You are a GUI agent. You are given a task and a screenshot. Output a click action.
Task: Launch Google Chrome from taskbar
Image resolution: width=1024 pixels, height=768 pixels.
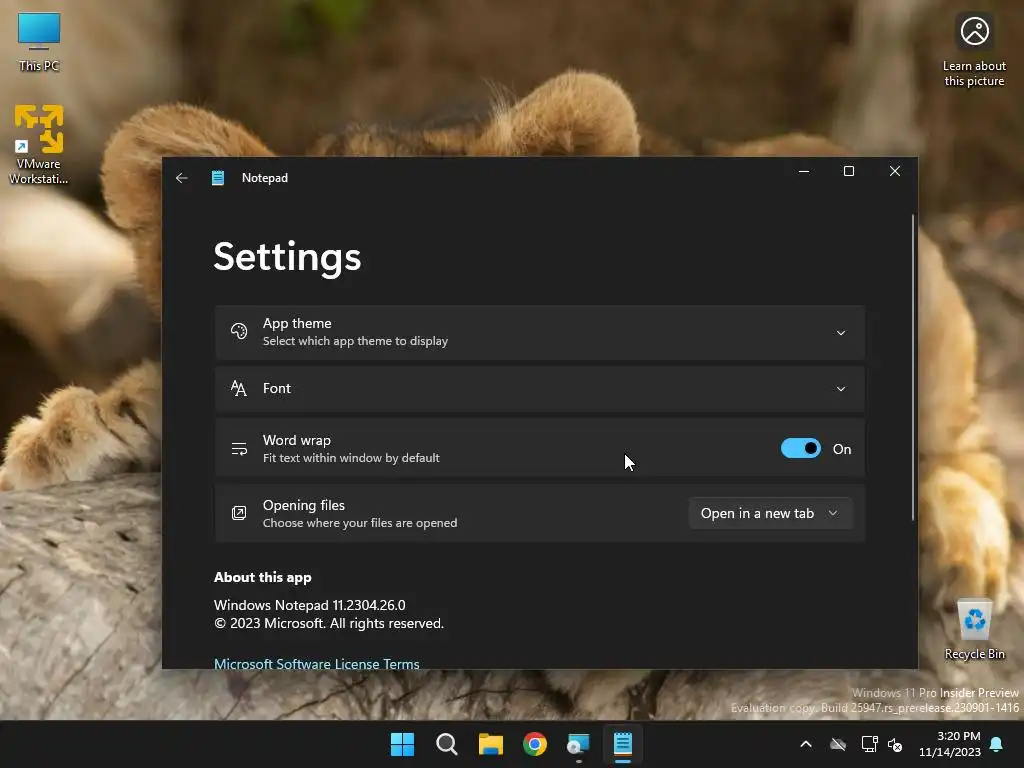click(535, 744)
